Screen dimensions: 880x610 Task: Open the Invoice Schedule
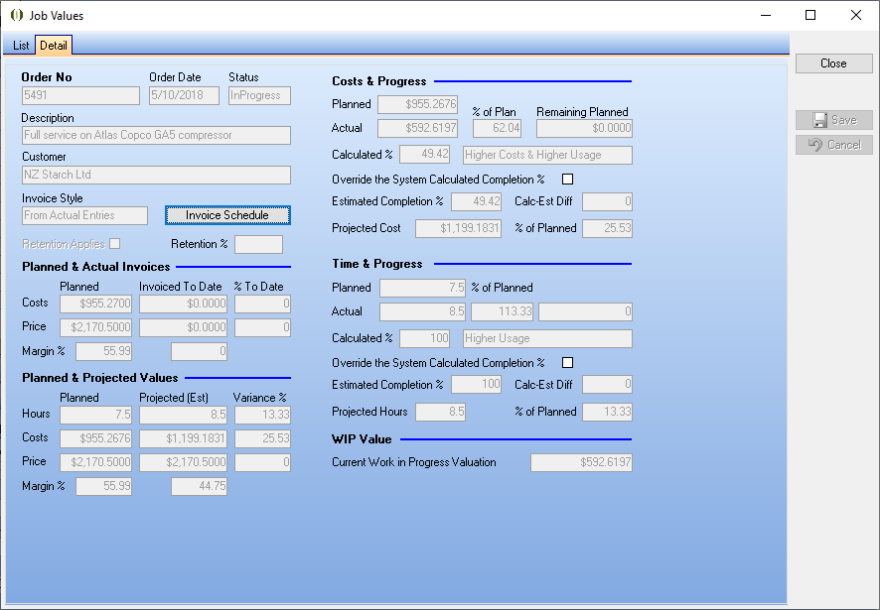pos(227,215)
